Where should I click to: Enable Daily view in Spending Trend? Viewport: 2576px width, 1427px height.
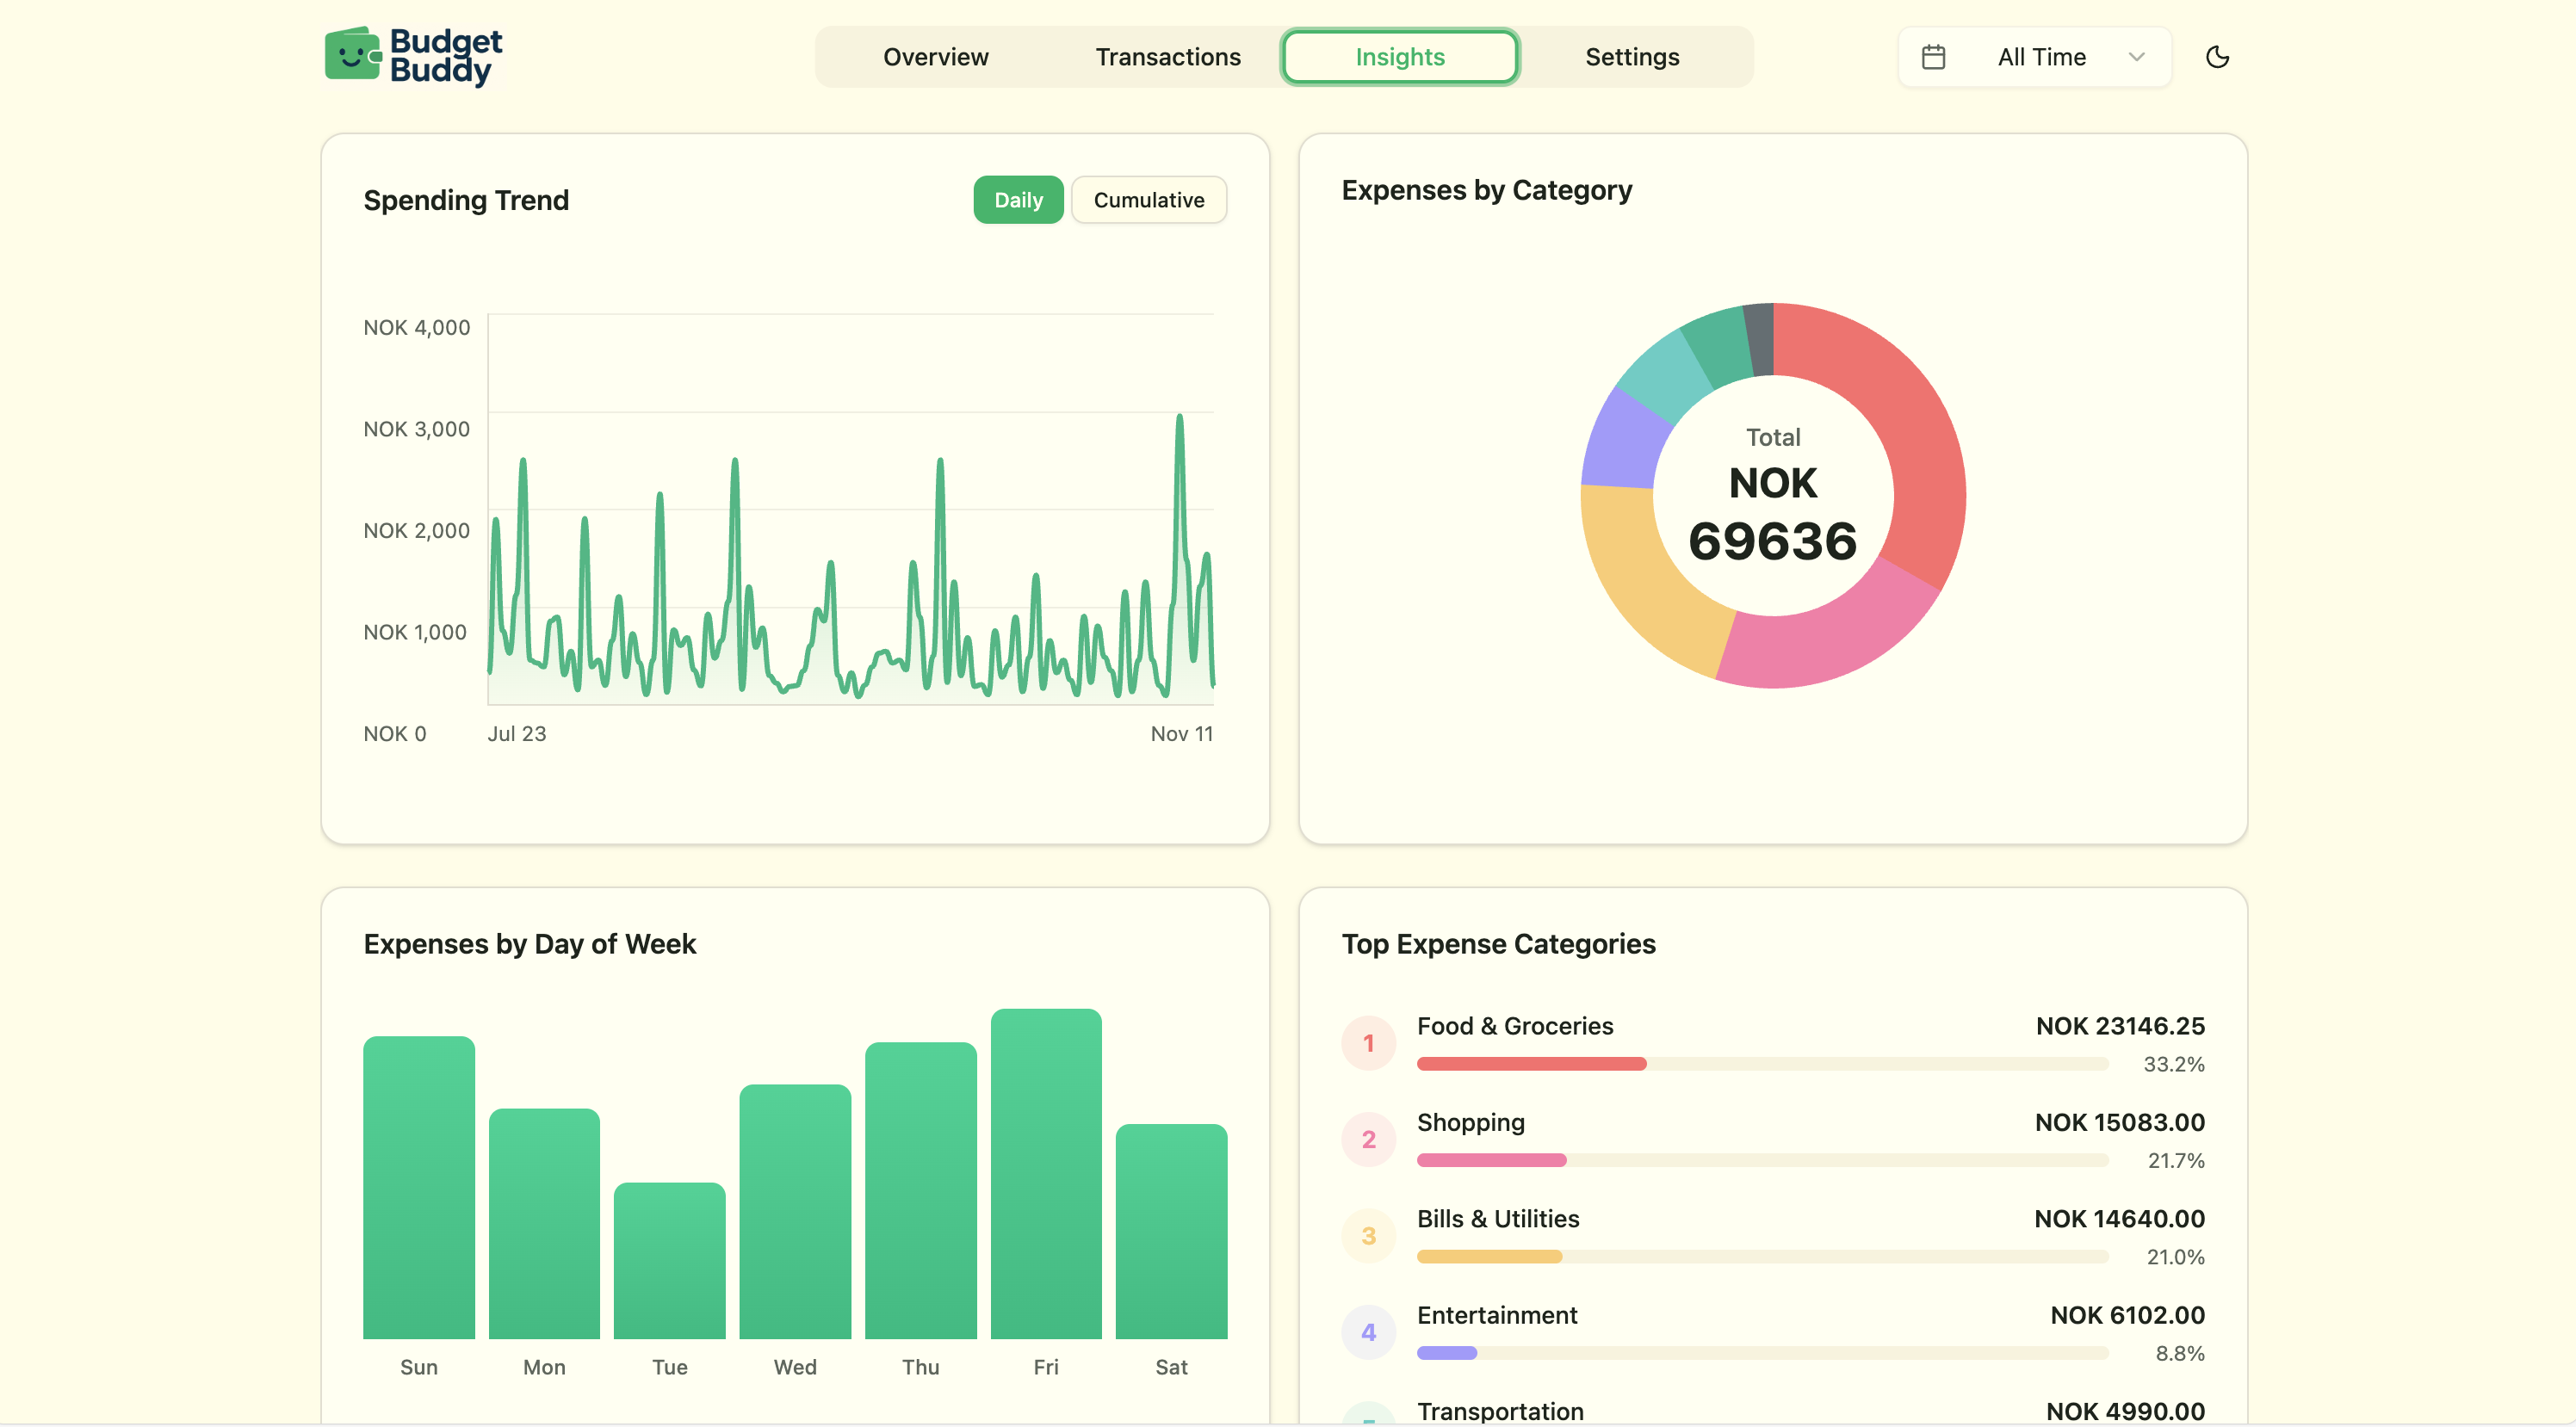[x=1018, y=199]
